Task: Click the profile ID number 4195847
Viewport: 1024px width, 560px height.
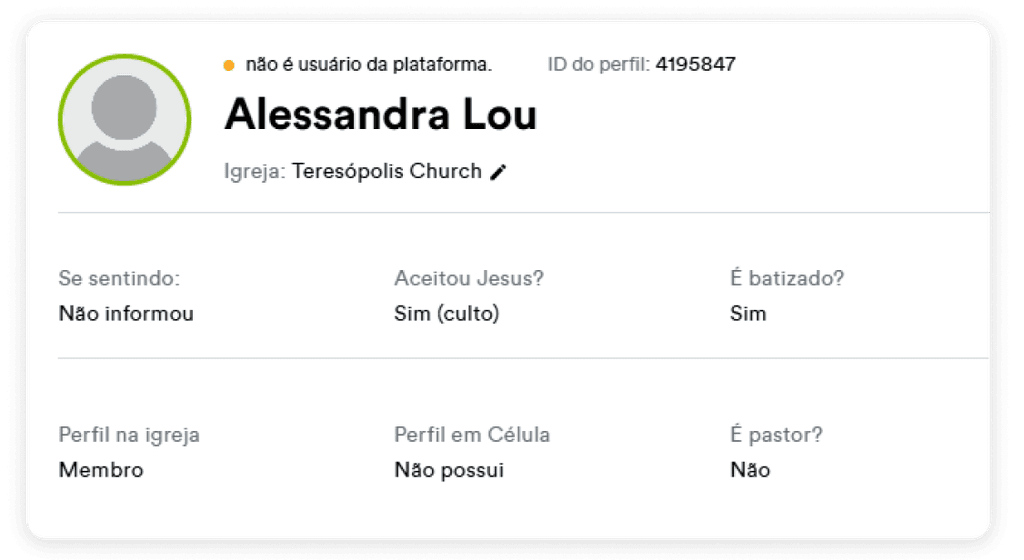Action: (696, 64)
